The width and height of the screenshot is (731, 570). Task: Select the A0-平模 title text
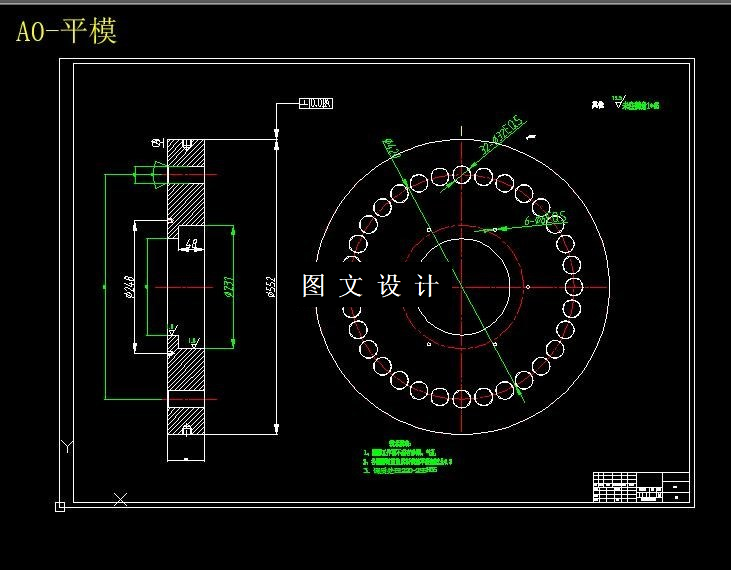pos(66,31)
